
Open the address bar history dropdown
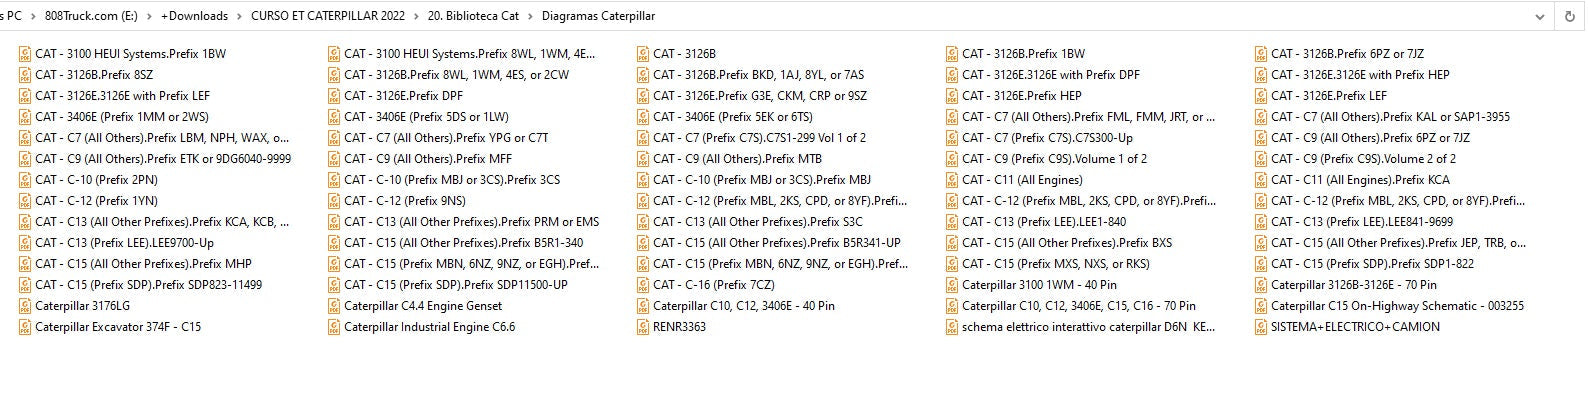click(1540, 16)
